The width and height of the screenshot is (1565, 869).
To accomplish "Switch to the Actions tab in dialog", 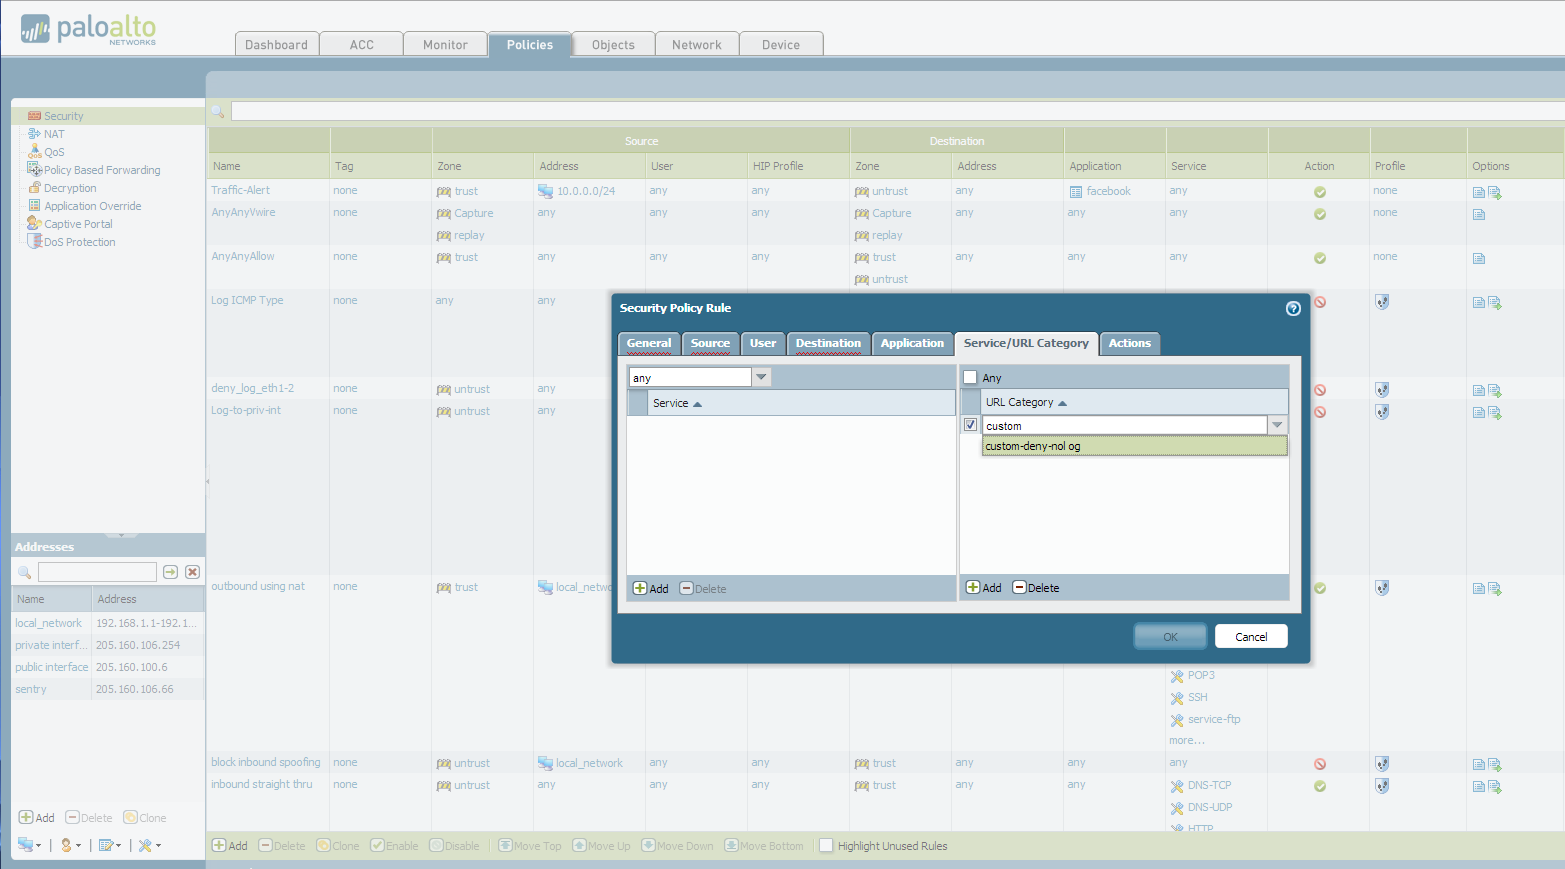I will (1130, 343).
